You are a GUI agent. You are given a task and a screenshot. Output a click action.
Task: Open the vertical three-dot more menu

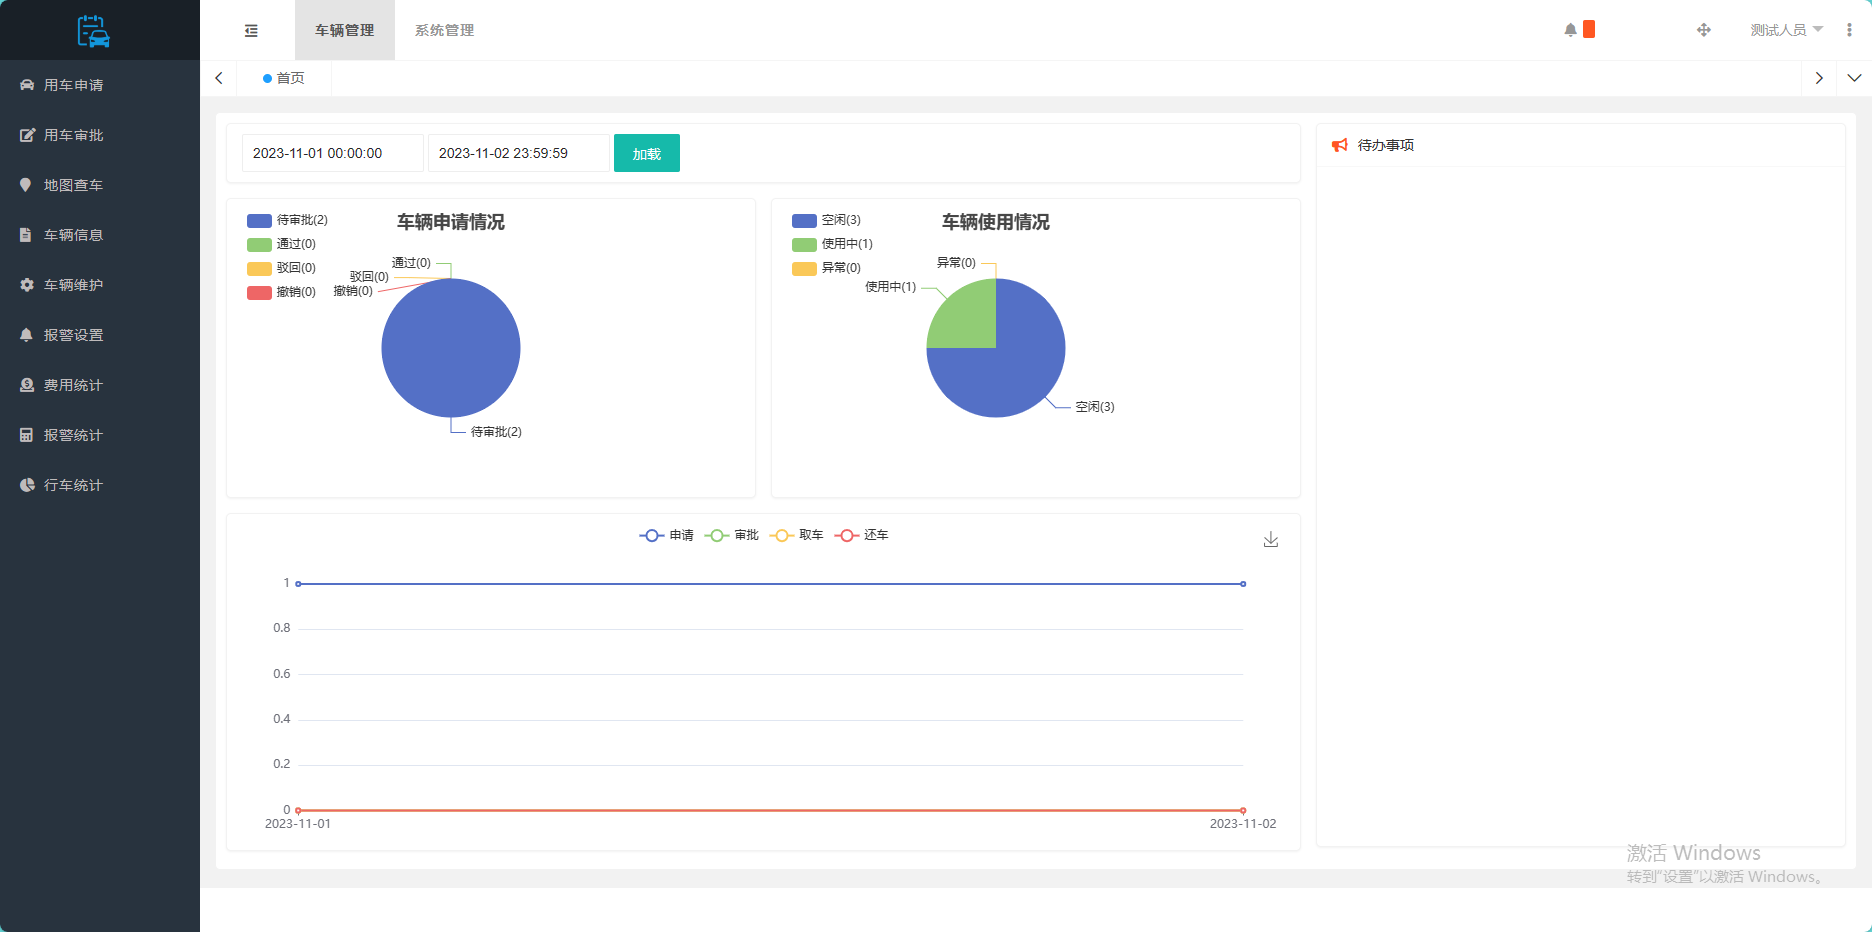click(1849, 30)
